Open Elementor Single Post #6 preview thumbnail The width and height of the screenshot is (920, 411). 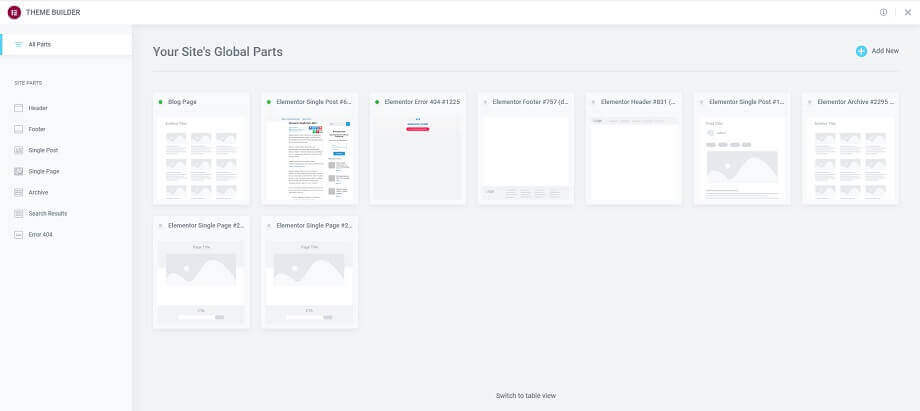coord(309,158)
